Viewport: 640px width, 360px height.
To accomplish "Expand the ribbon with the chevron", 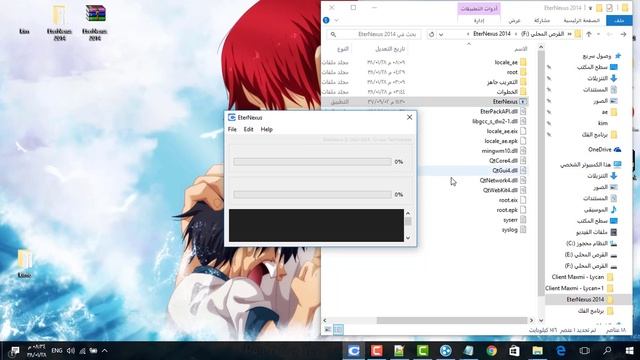I will point(336,20).
